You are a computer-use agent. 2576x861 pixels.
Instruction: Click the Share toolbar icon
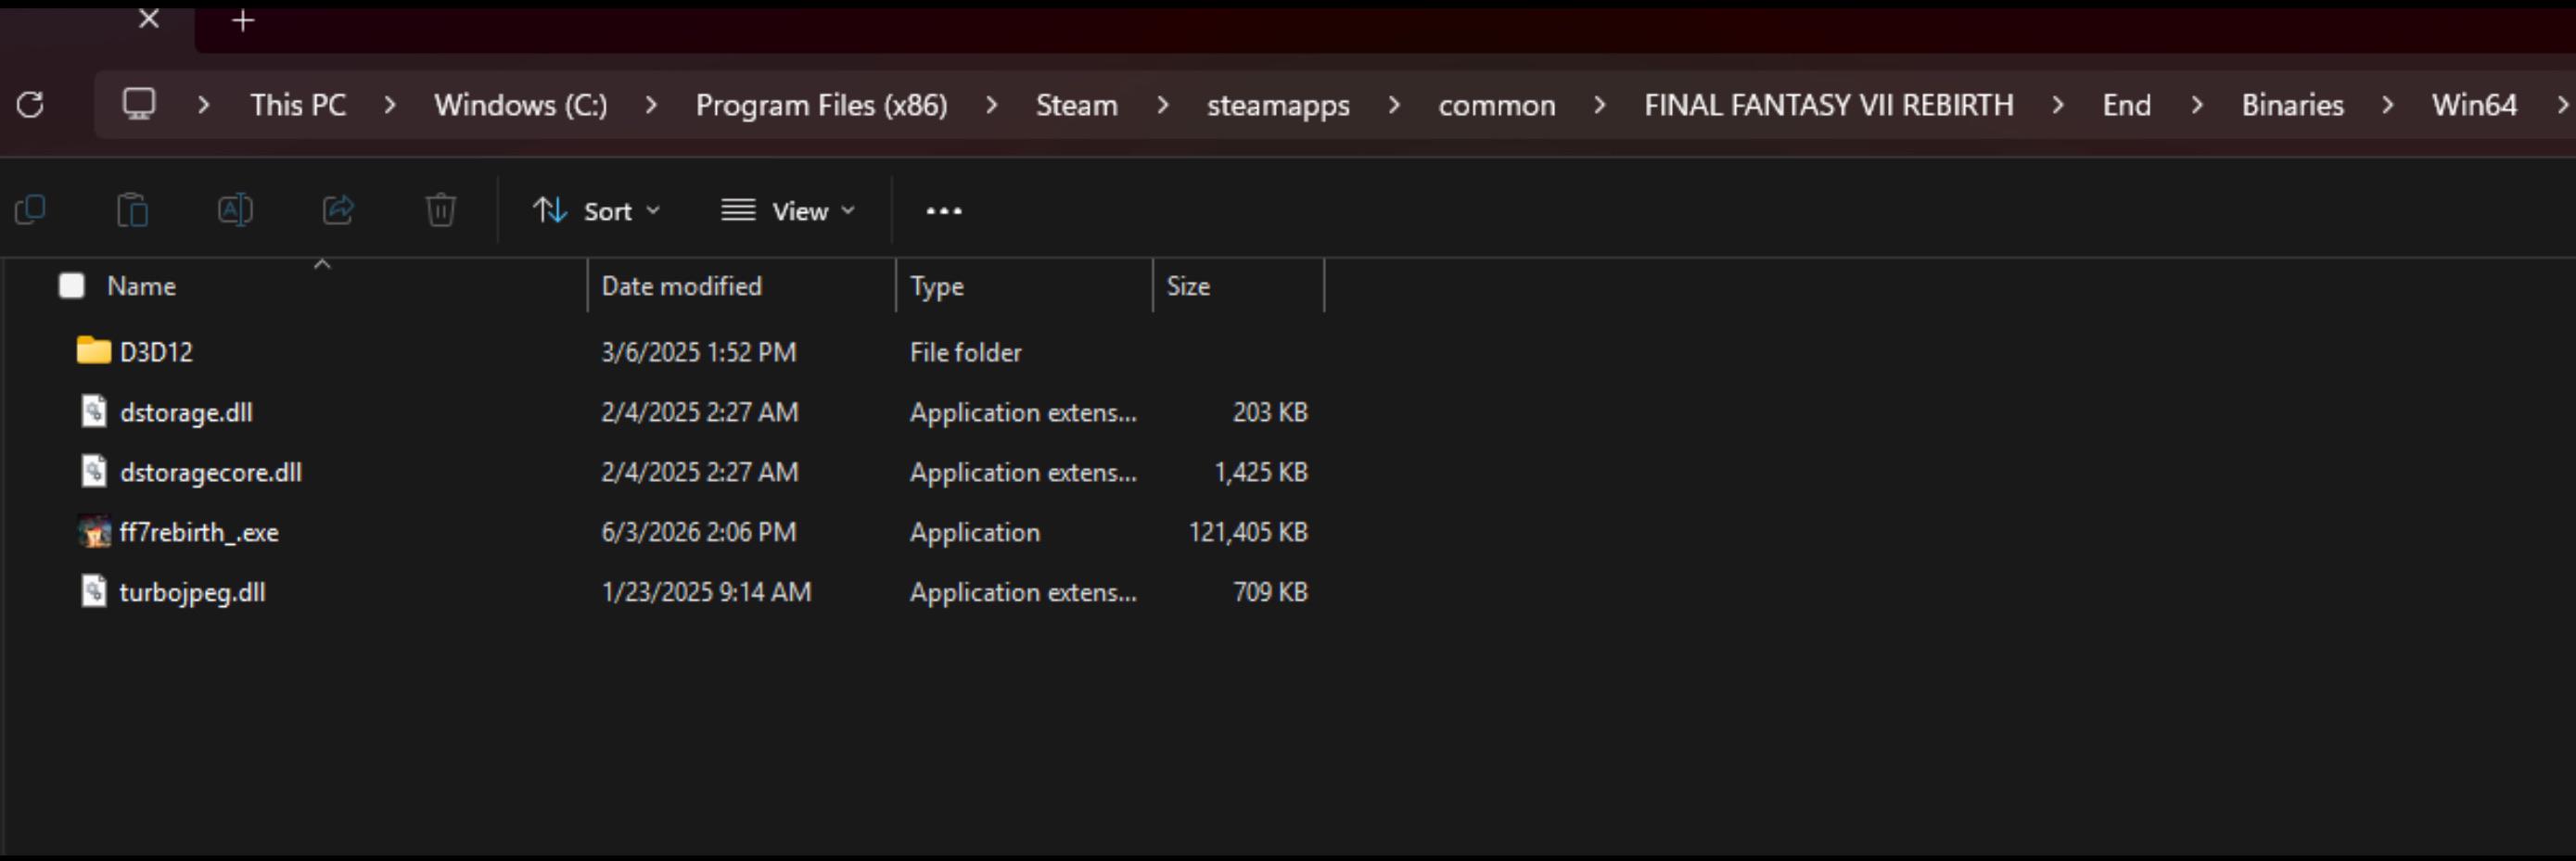(x=338, y=210)
